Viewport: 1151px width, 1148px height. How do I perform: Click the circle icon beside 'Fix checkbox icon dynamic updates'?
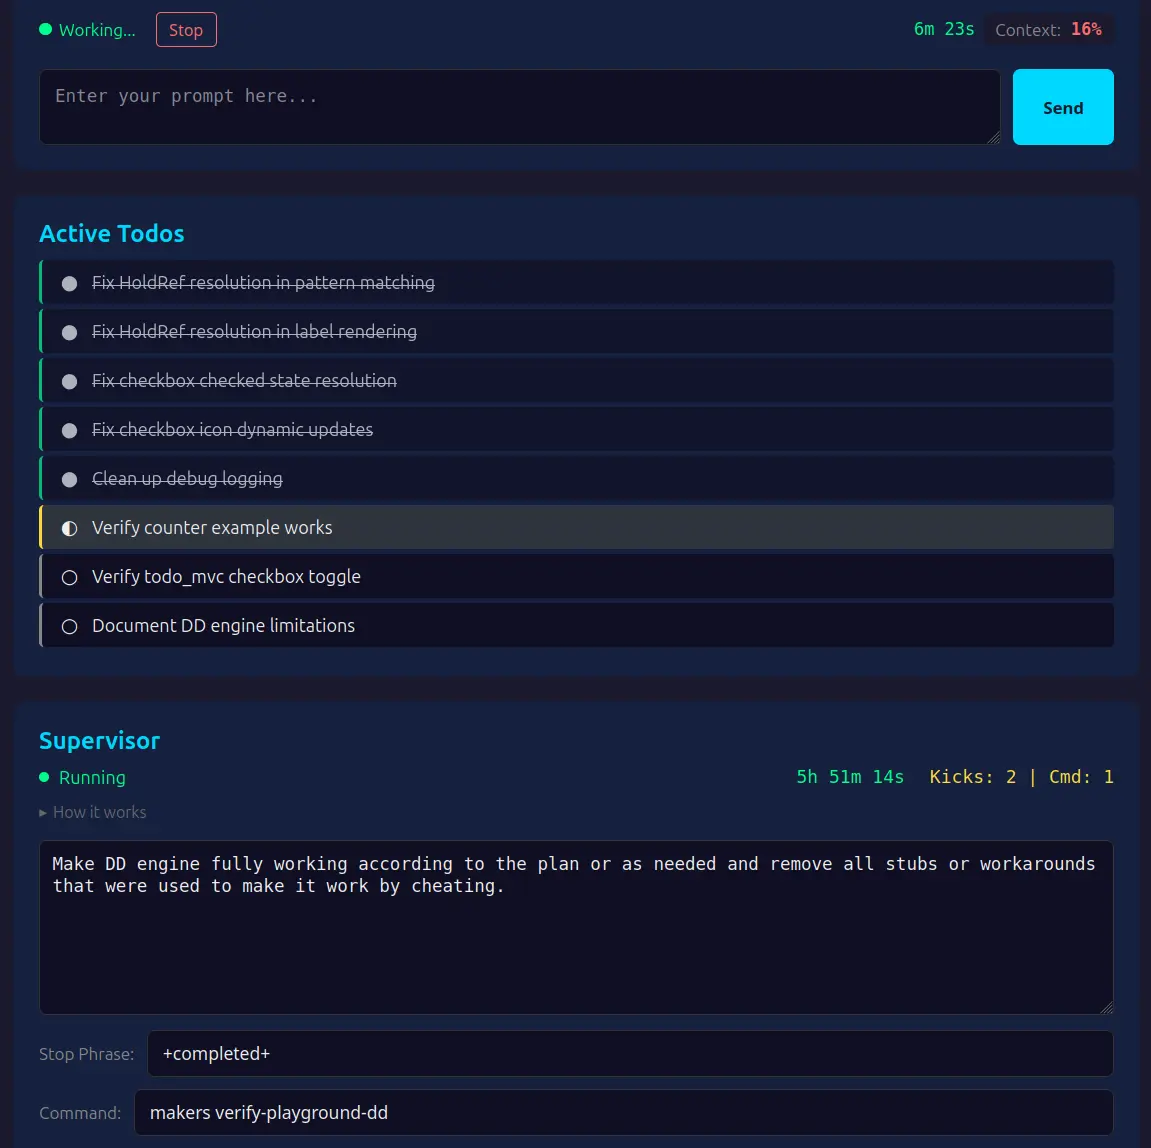coord(69,430)
